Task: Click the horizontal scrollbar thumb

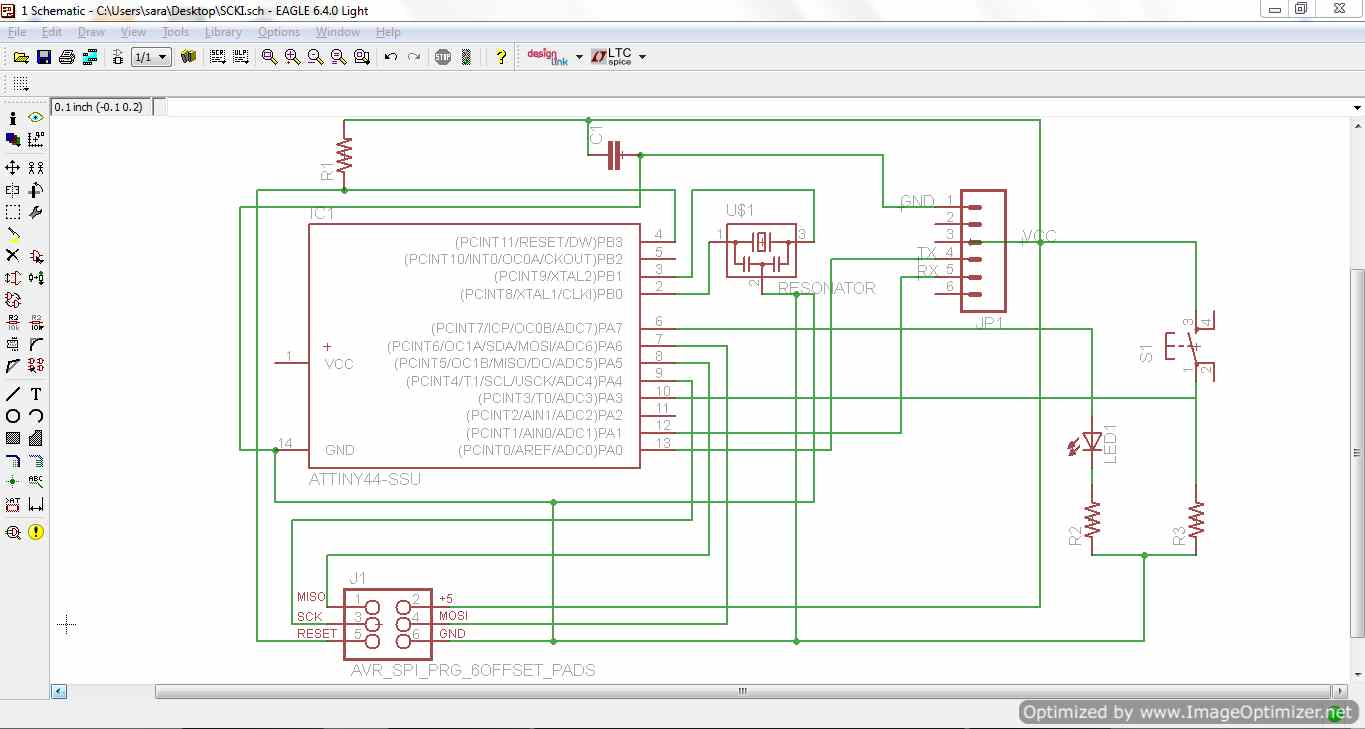Action: pyautogui.click(x=743, y=691)
